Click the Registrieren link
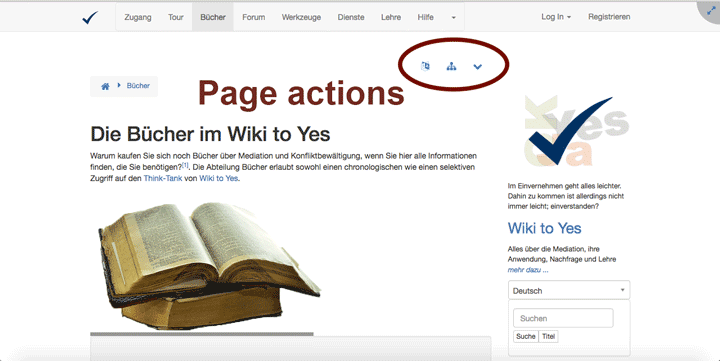Viewport: 720px width, 361px height. coord(609,17)
